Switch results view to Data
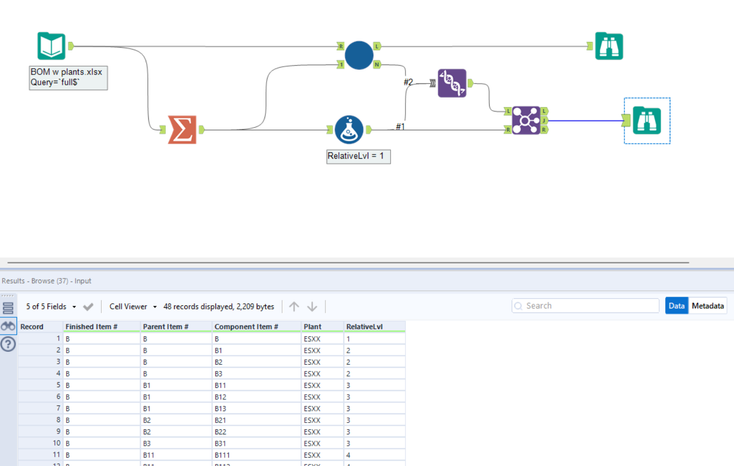The image size is (734, 466). 676,306
